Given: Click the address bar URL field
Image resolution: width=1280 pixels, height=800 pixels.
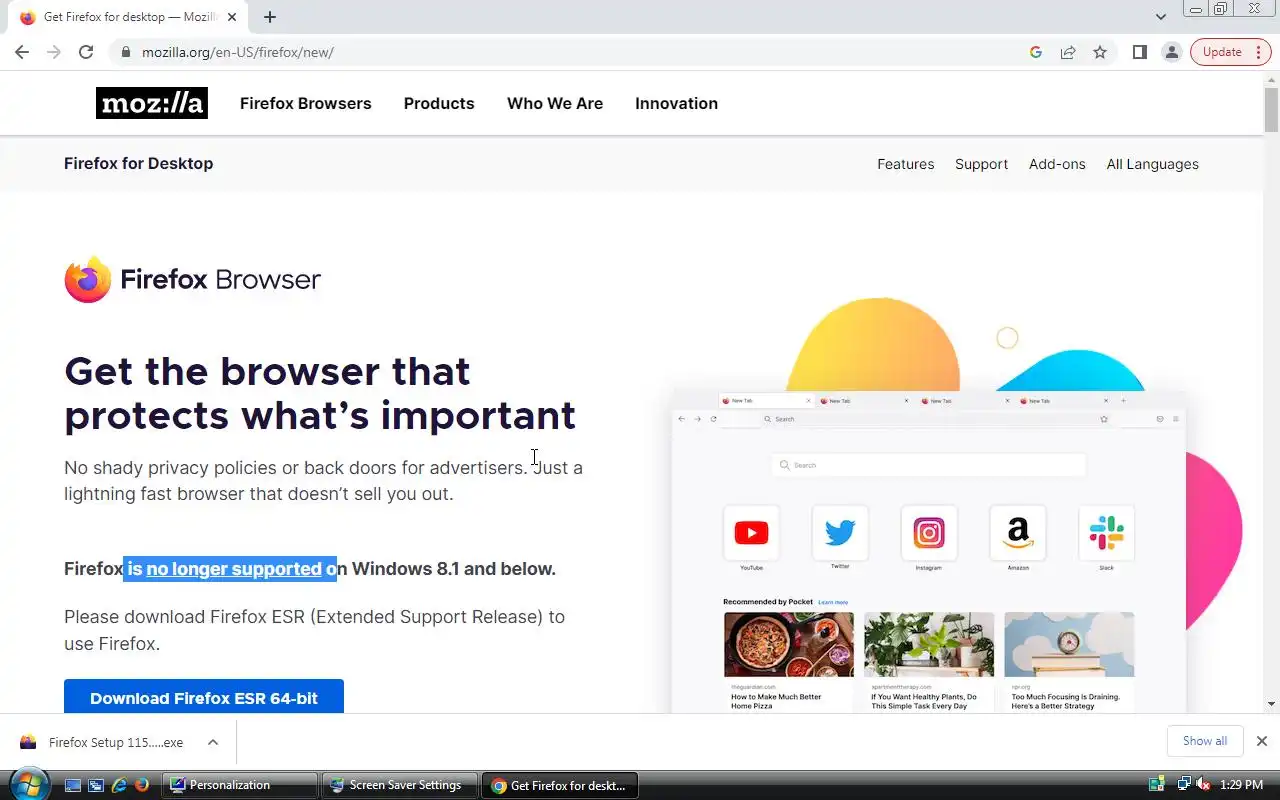Looking at the screenshot, I should tap(570, 52).
